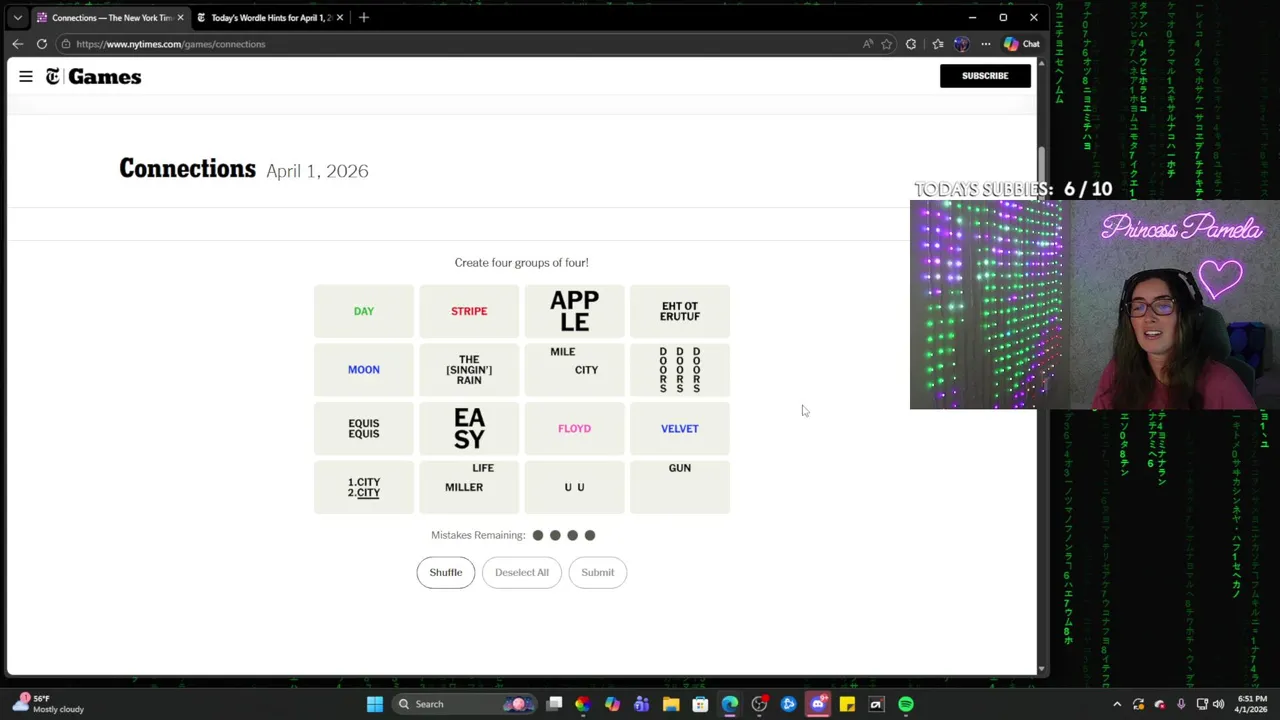Add this page to favorites star
This screenshot has height=720, width=1280.
(x=886, y=44)
